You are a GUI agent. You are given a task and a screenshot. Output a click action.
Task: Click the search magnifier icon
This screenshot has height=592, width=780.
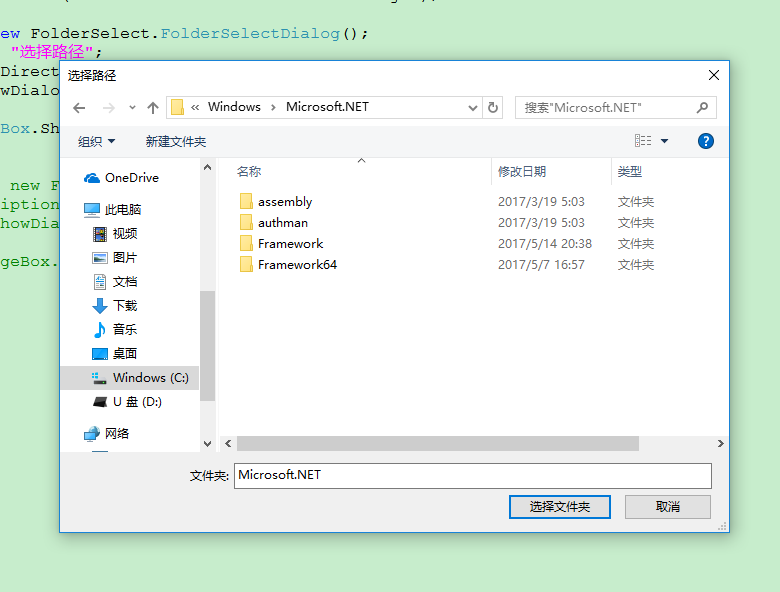tap(702, 107)
